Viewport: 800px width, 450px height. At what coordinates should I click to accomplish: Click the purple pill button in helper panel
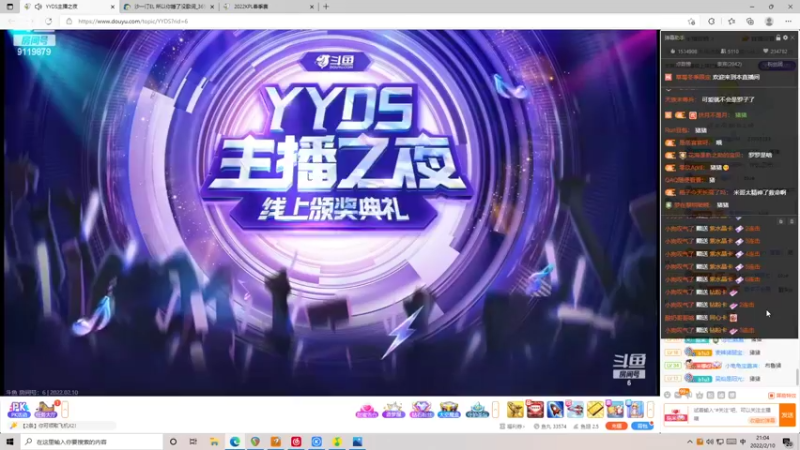pos(775,65)
